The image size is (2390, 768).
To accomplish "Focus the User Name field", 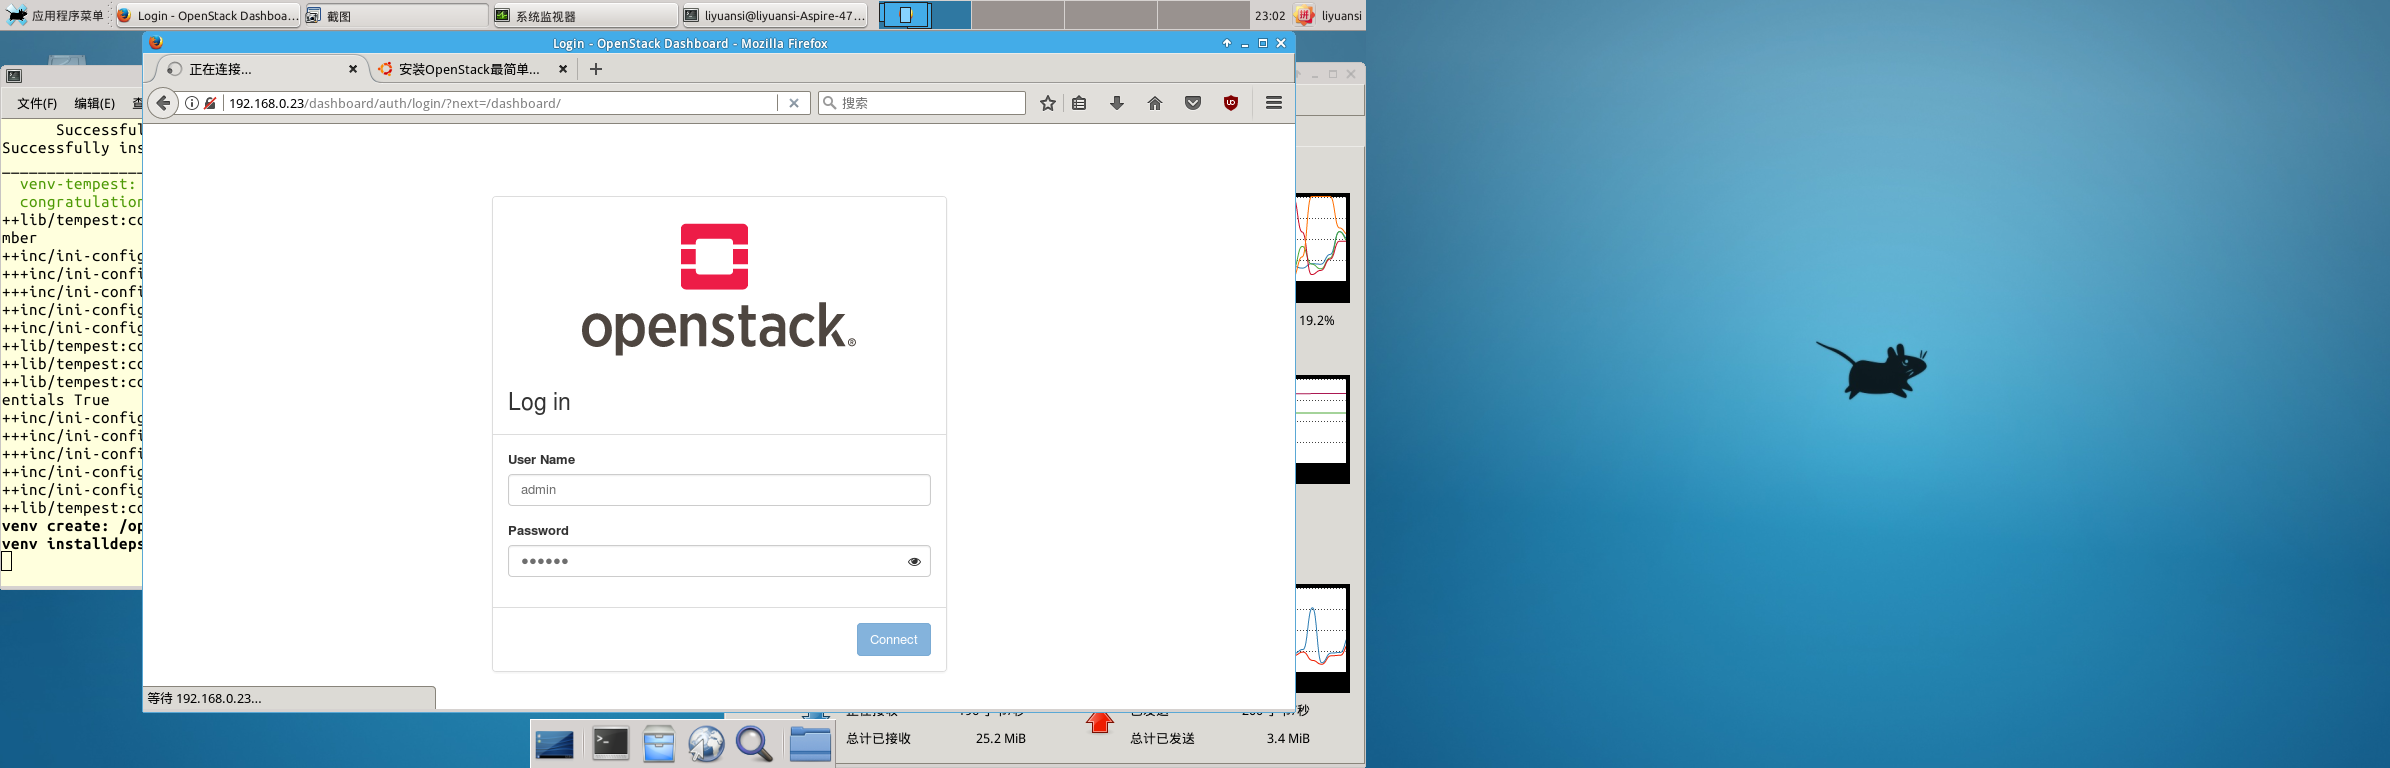I will click(719, 490).
